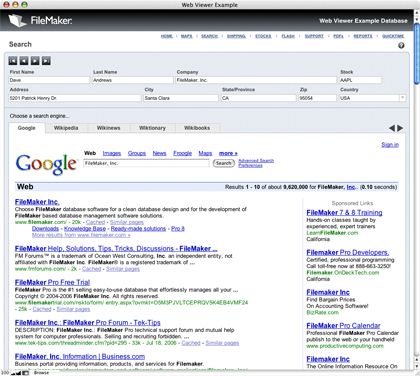Click in the Last Name field
The image size is (420, 376).
(x=133, y=80)
